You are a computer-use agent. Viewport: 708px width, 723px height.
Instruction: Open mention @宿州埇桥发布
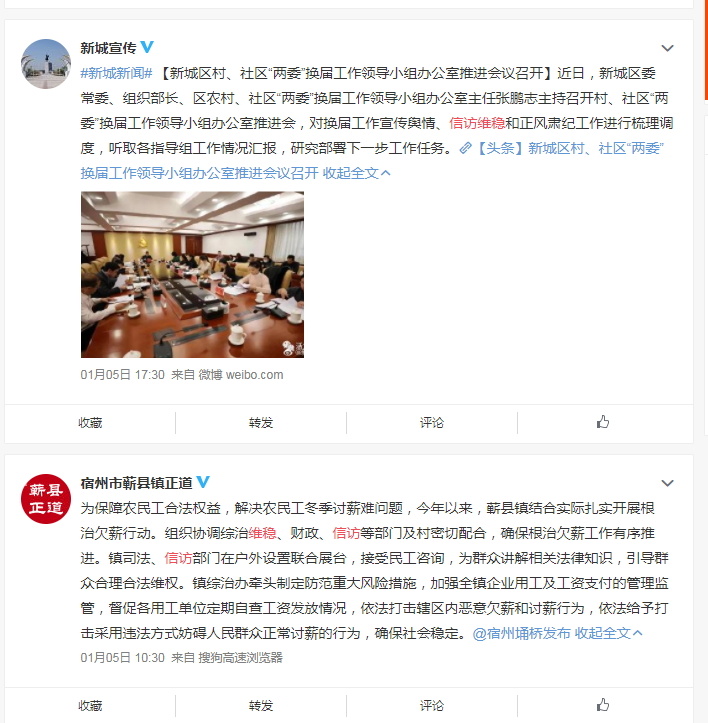click(x=522, y=633)
